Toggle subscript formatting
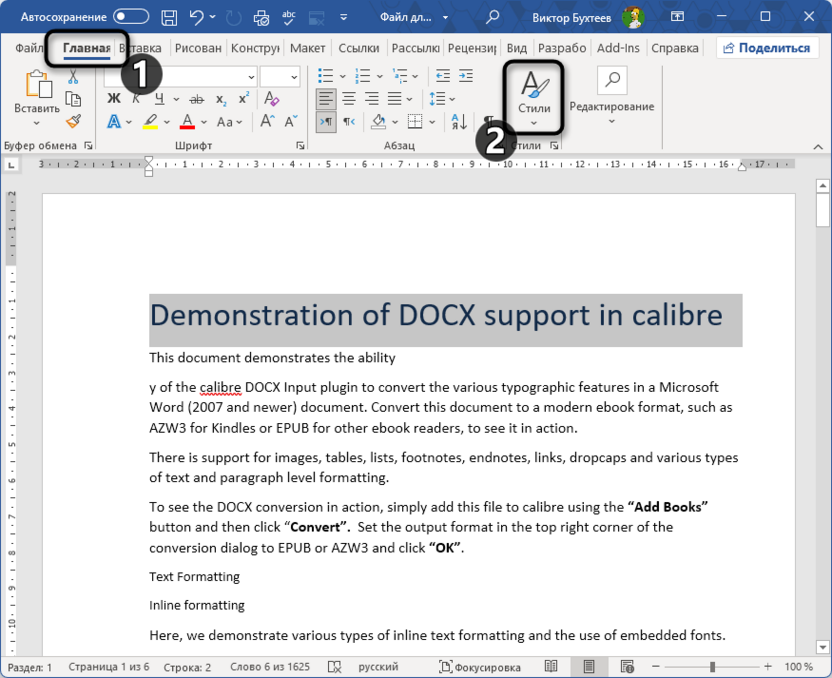Screen dimensions: 832x678 221,99
